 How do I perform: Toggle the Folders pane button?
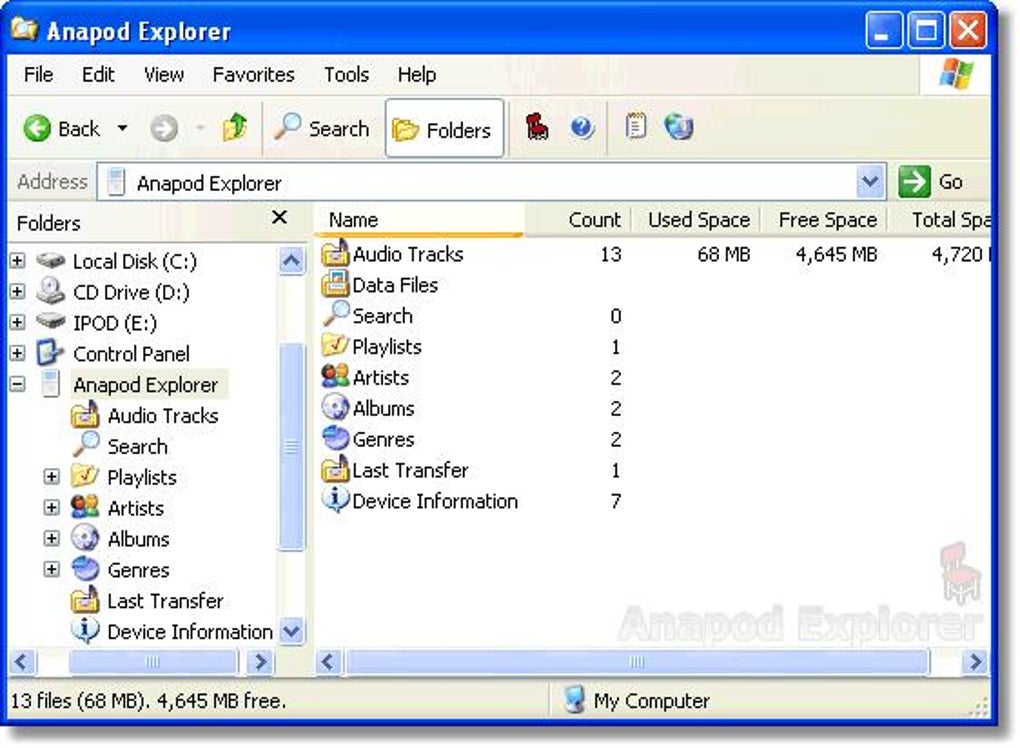(444, 129)
